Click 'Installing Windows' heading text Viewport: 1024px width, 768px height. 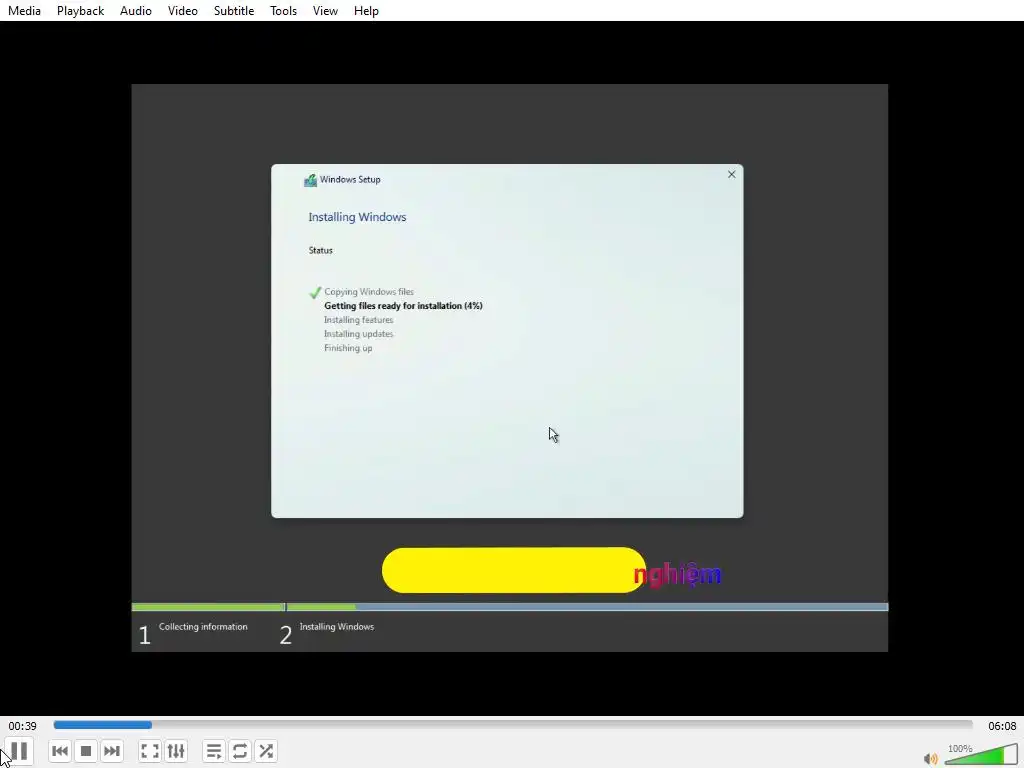pos(357,217)
